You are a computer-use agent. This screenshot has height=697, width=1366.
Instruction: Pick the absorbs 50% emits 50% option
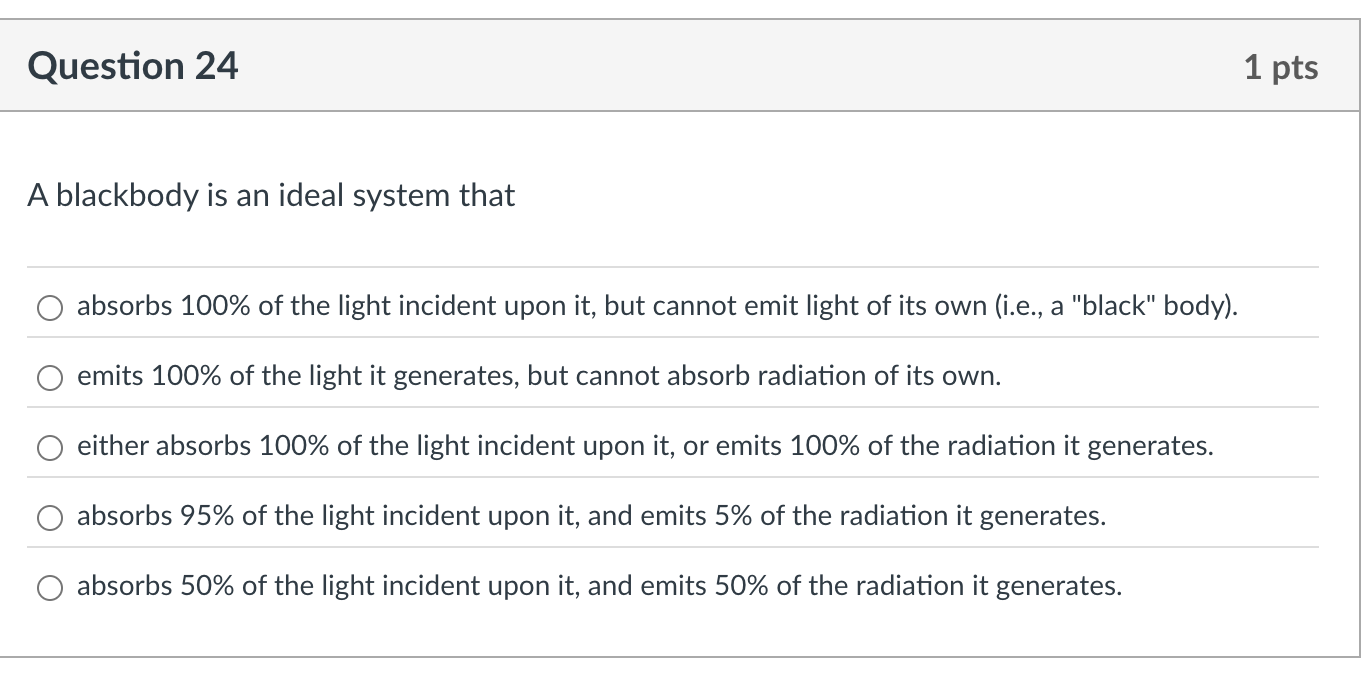pos(49,587)
